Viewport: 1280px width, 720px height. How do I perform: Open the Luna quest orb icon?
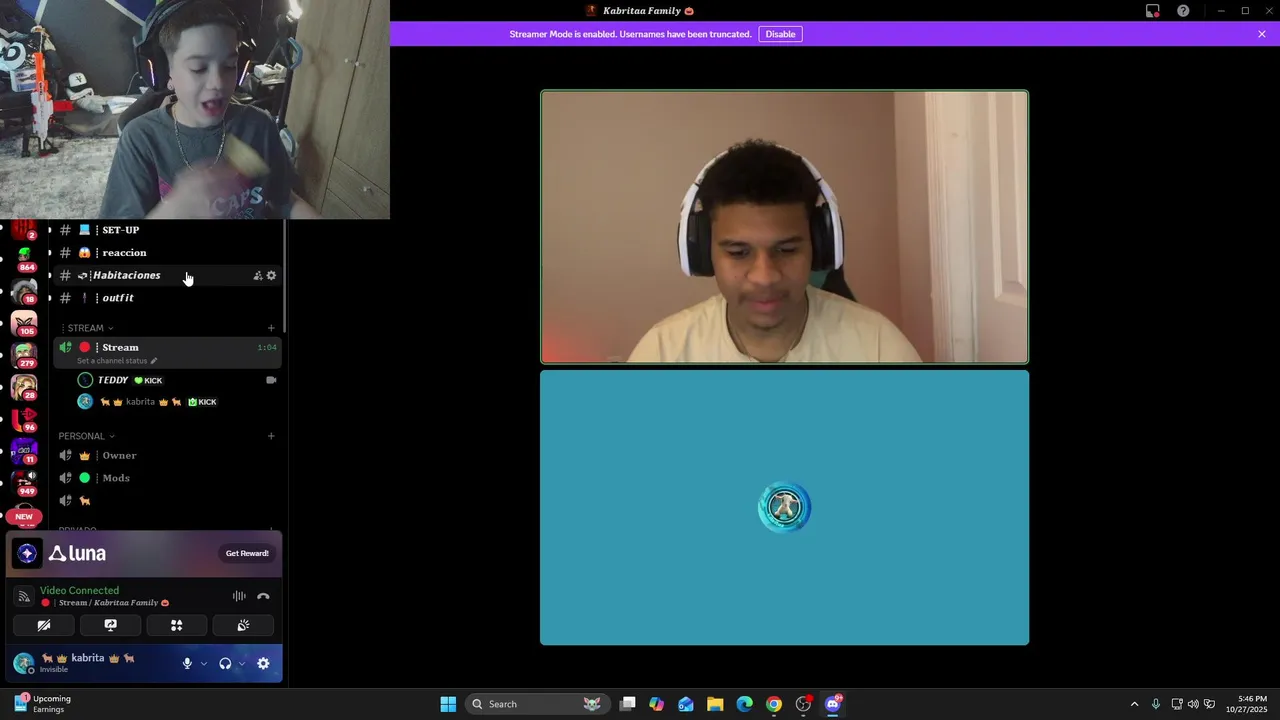27,553
